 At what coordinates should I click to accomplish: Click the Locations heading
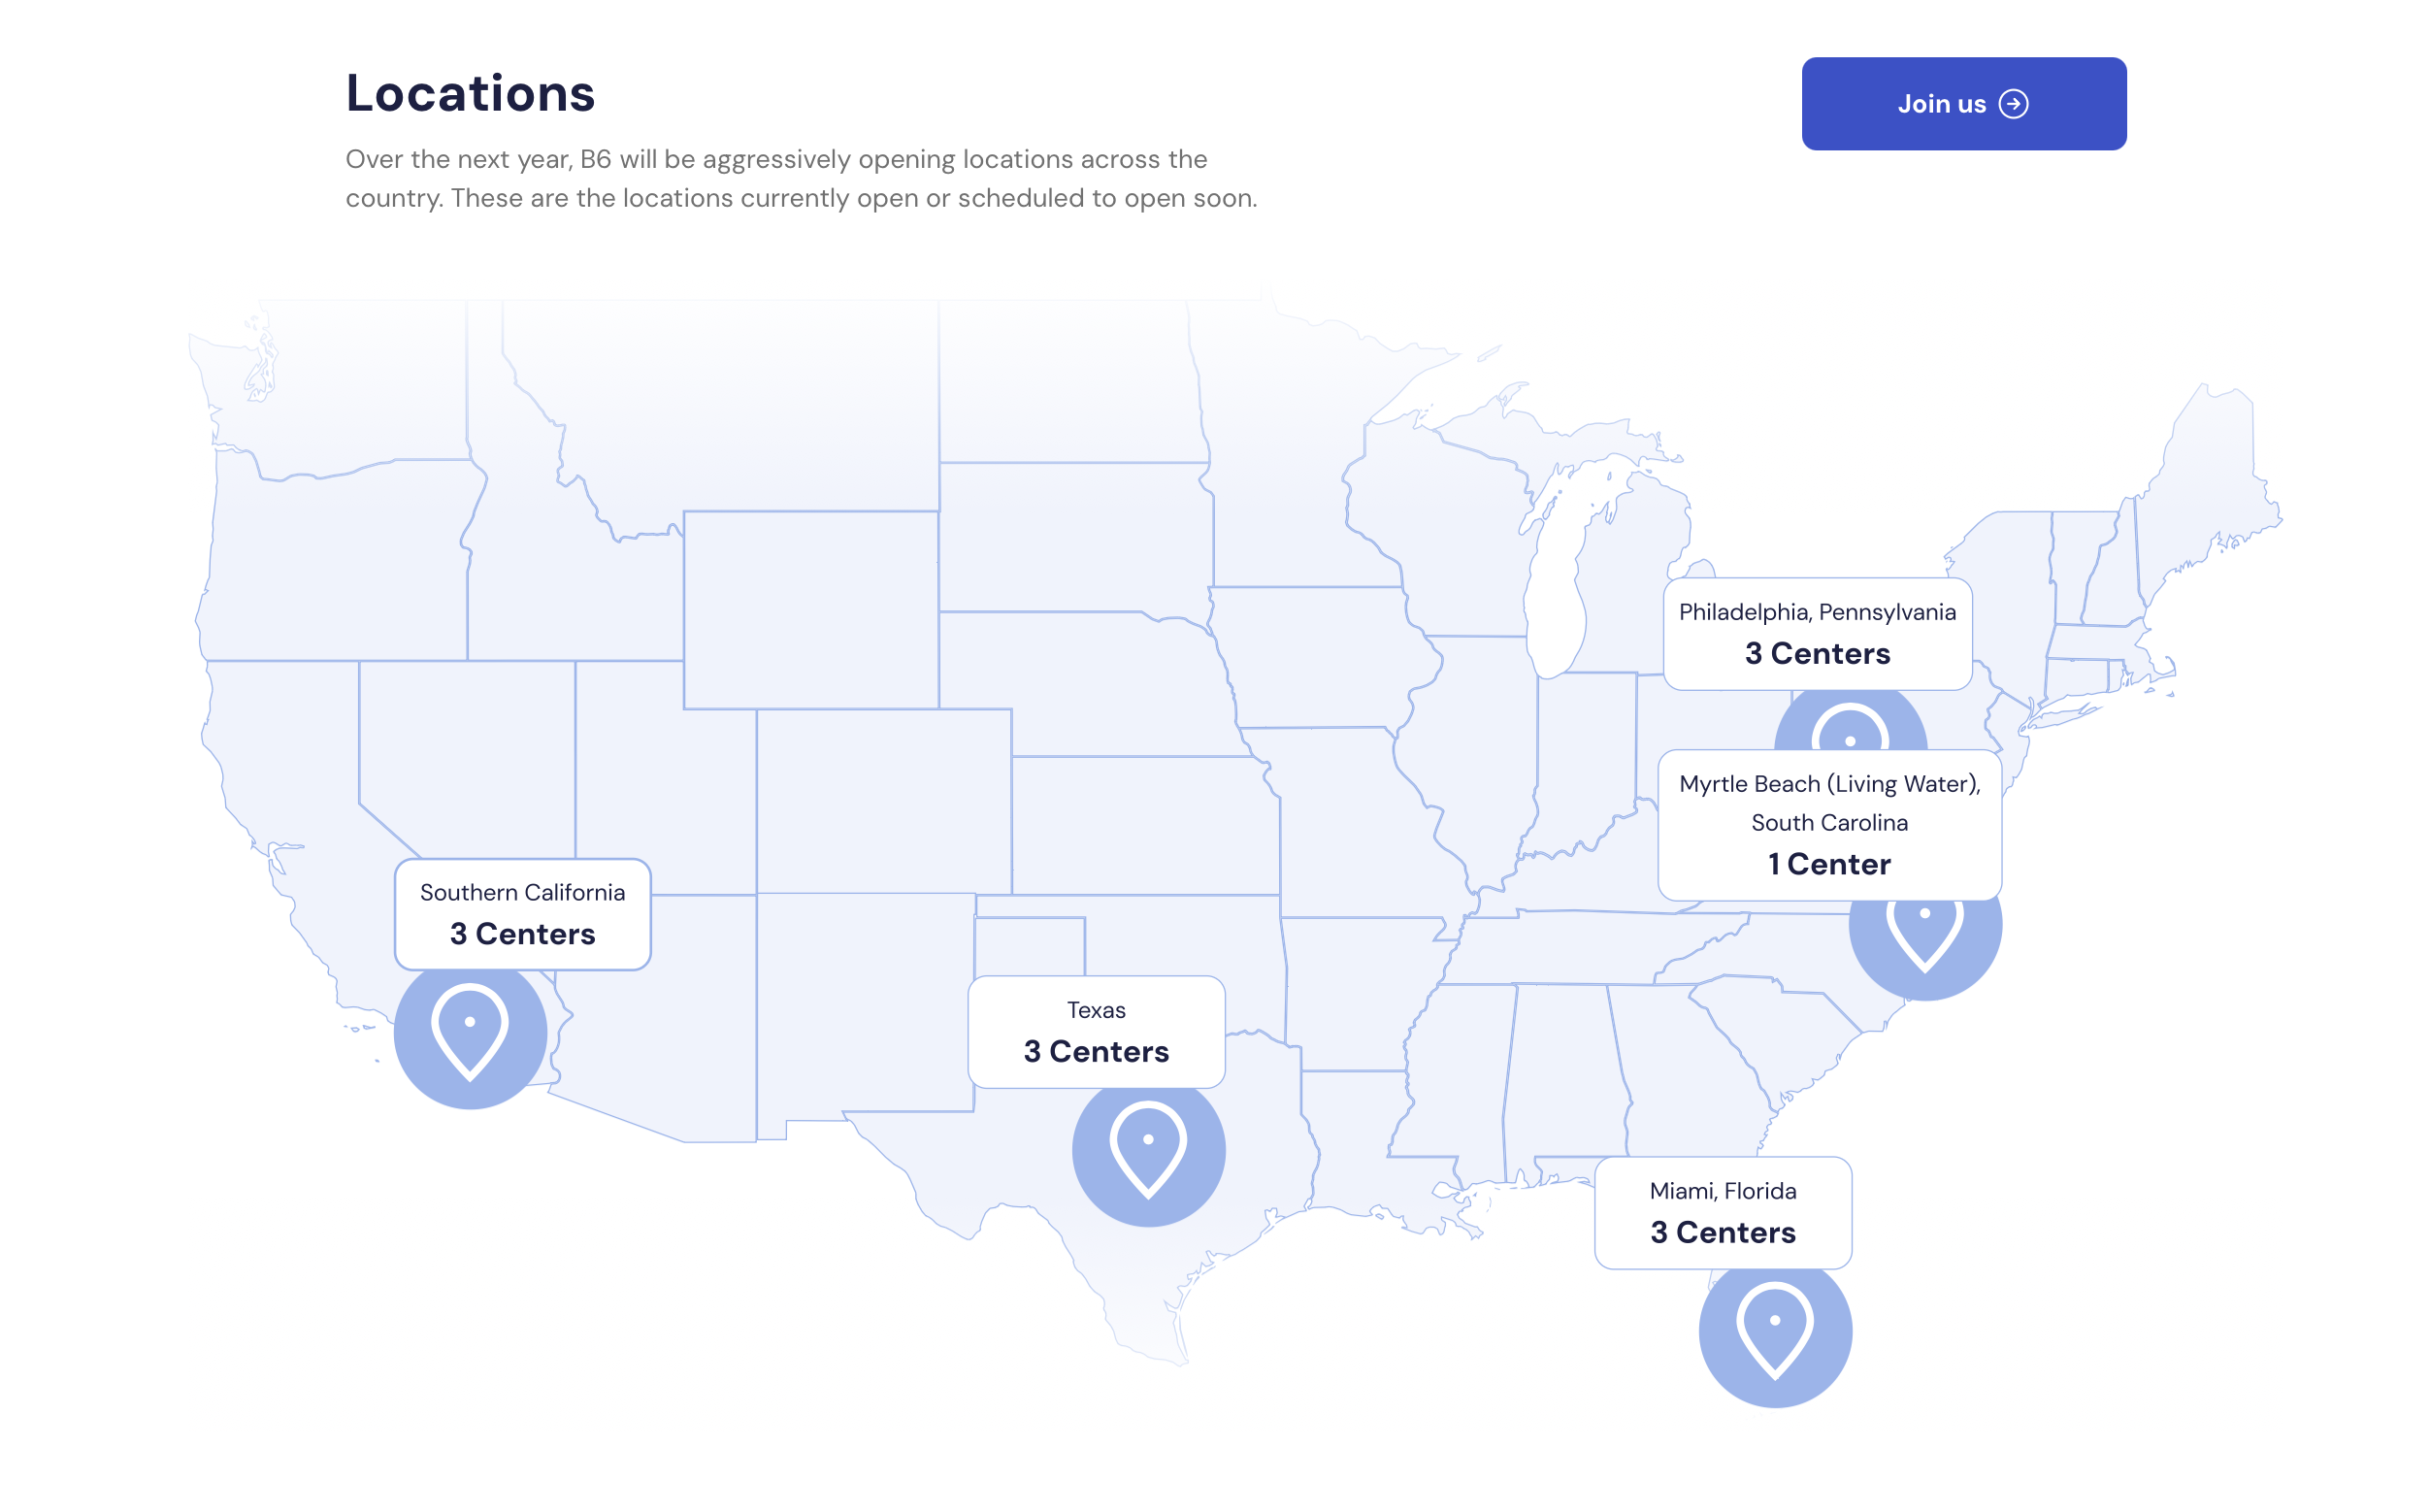[470, 93]
